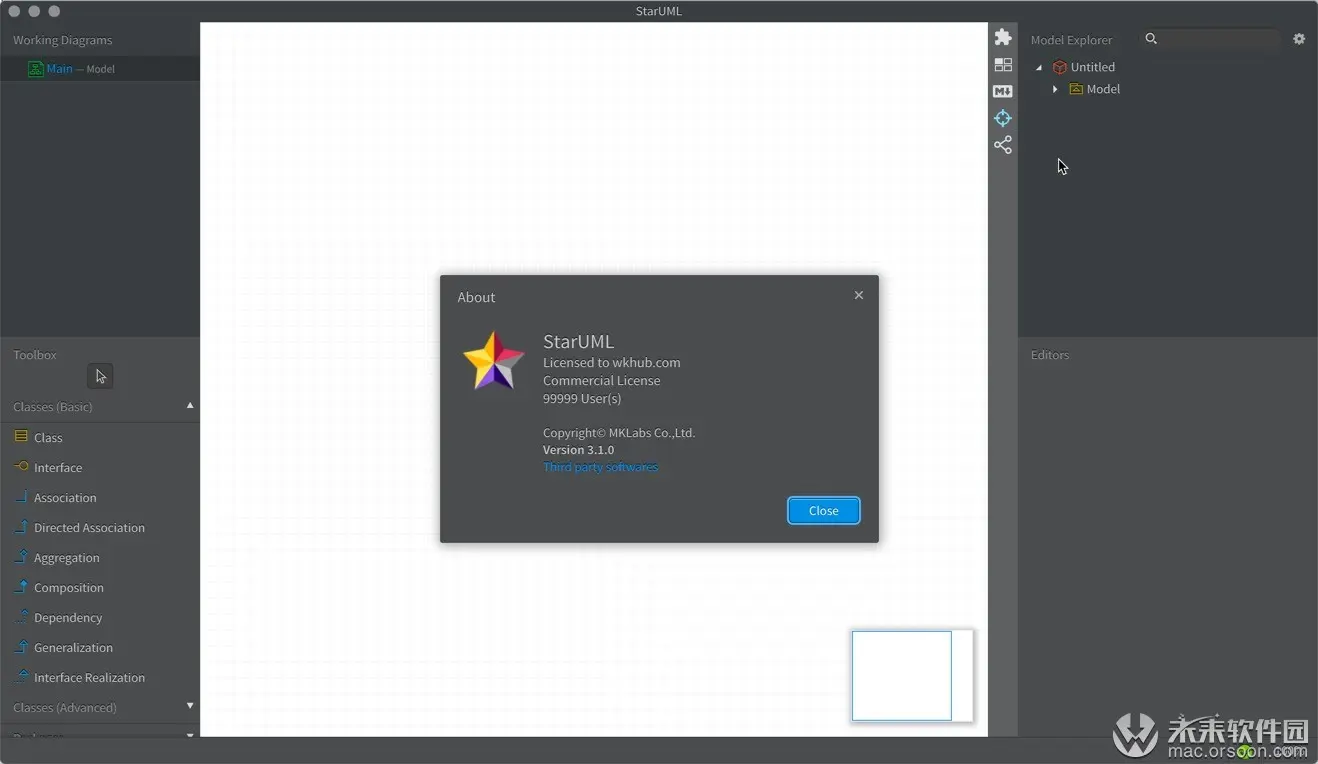The width and height of the screenshot is (1318, 764).
Task: Click the 'Toolbox' panel header
Action: [35, 355]
